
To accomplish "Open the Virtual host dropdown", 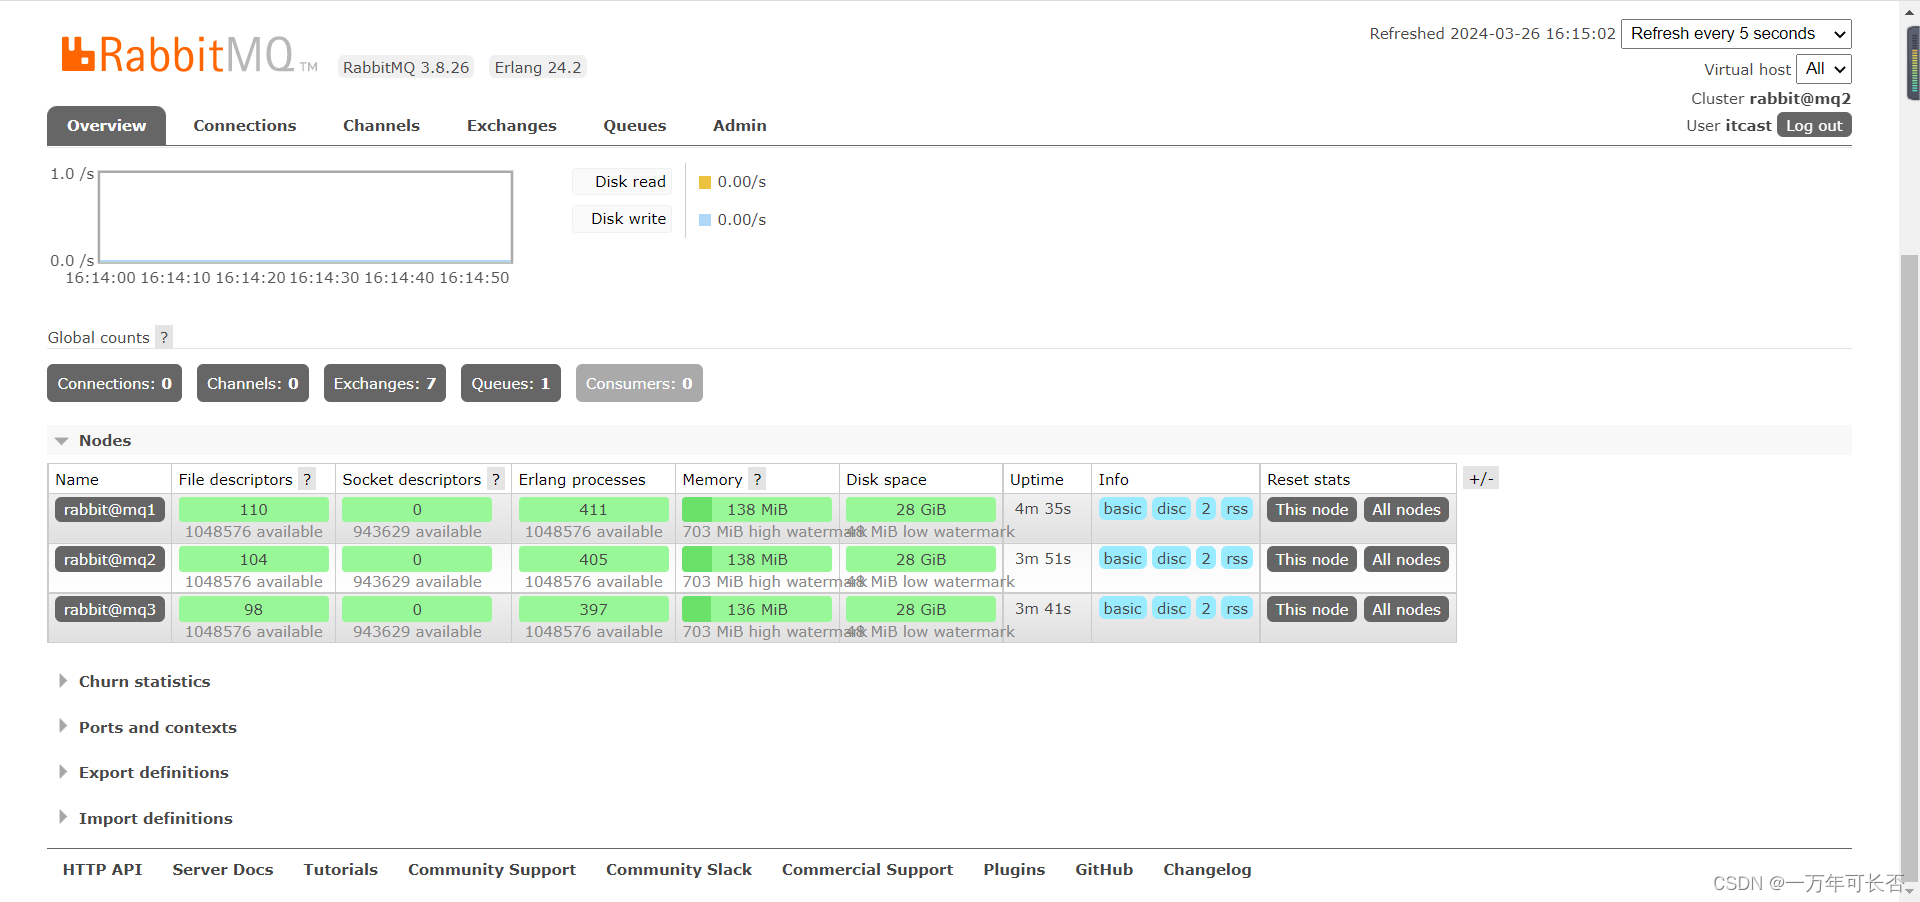I will [1824, 69].
